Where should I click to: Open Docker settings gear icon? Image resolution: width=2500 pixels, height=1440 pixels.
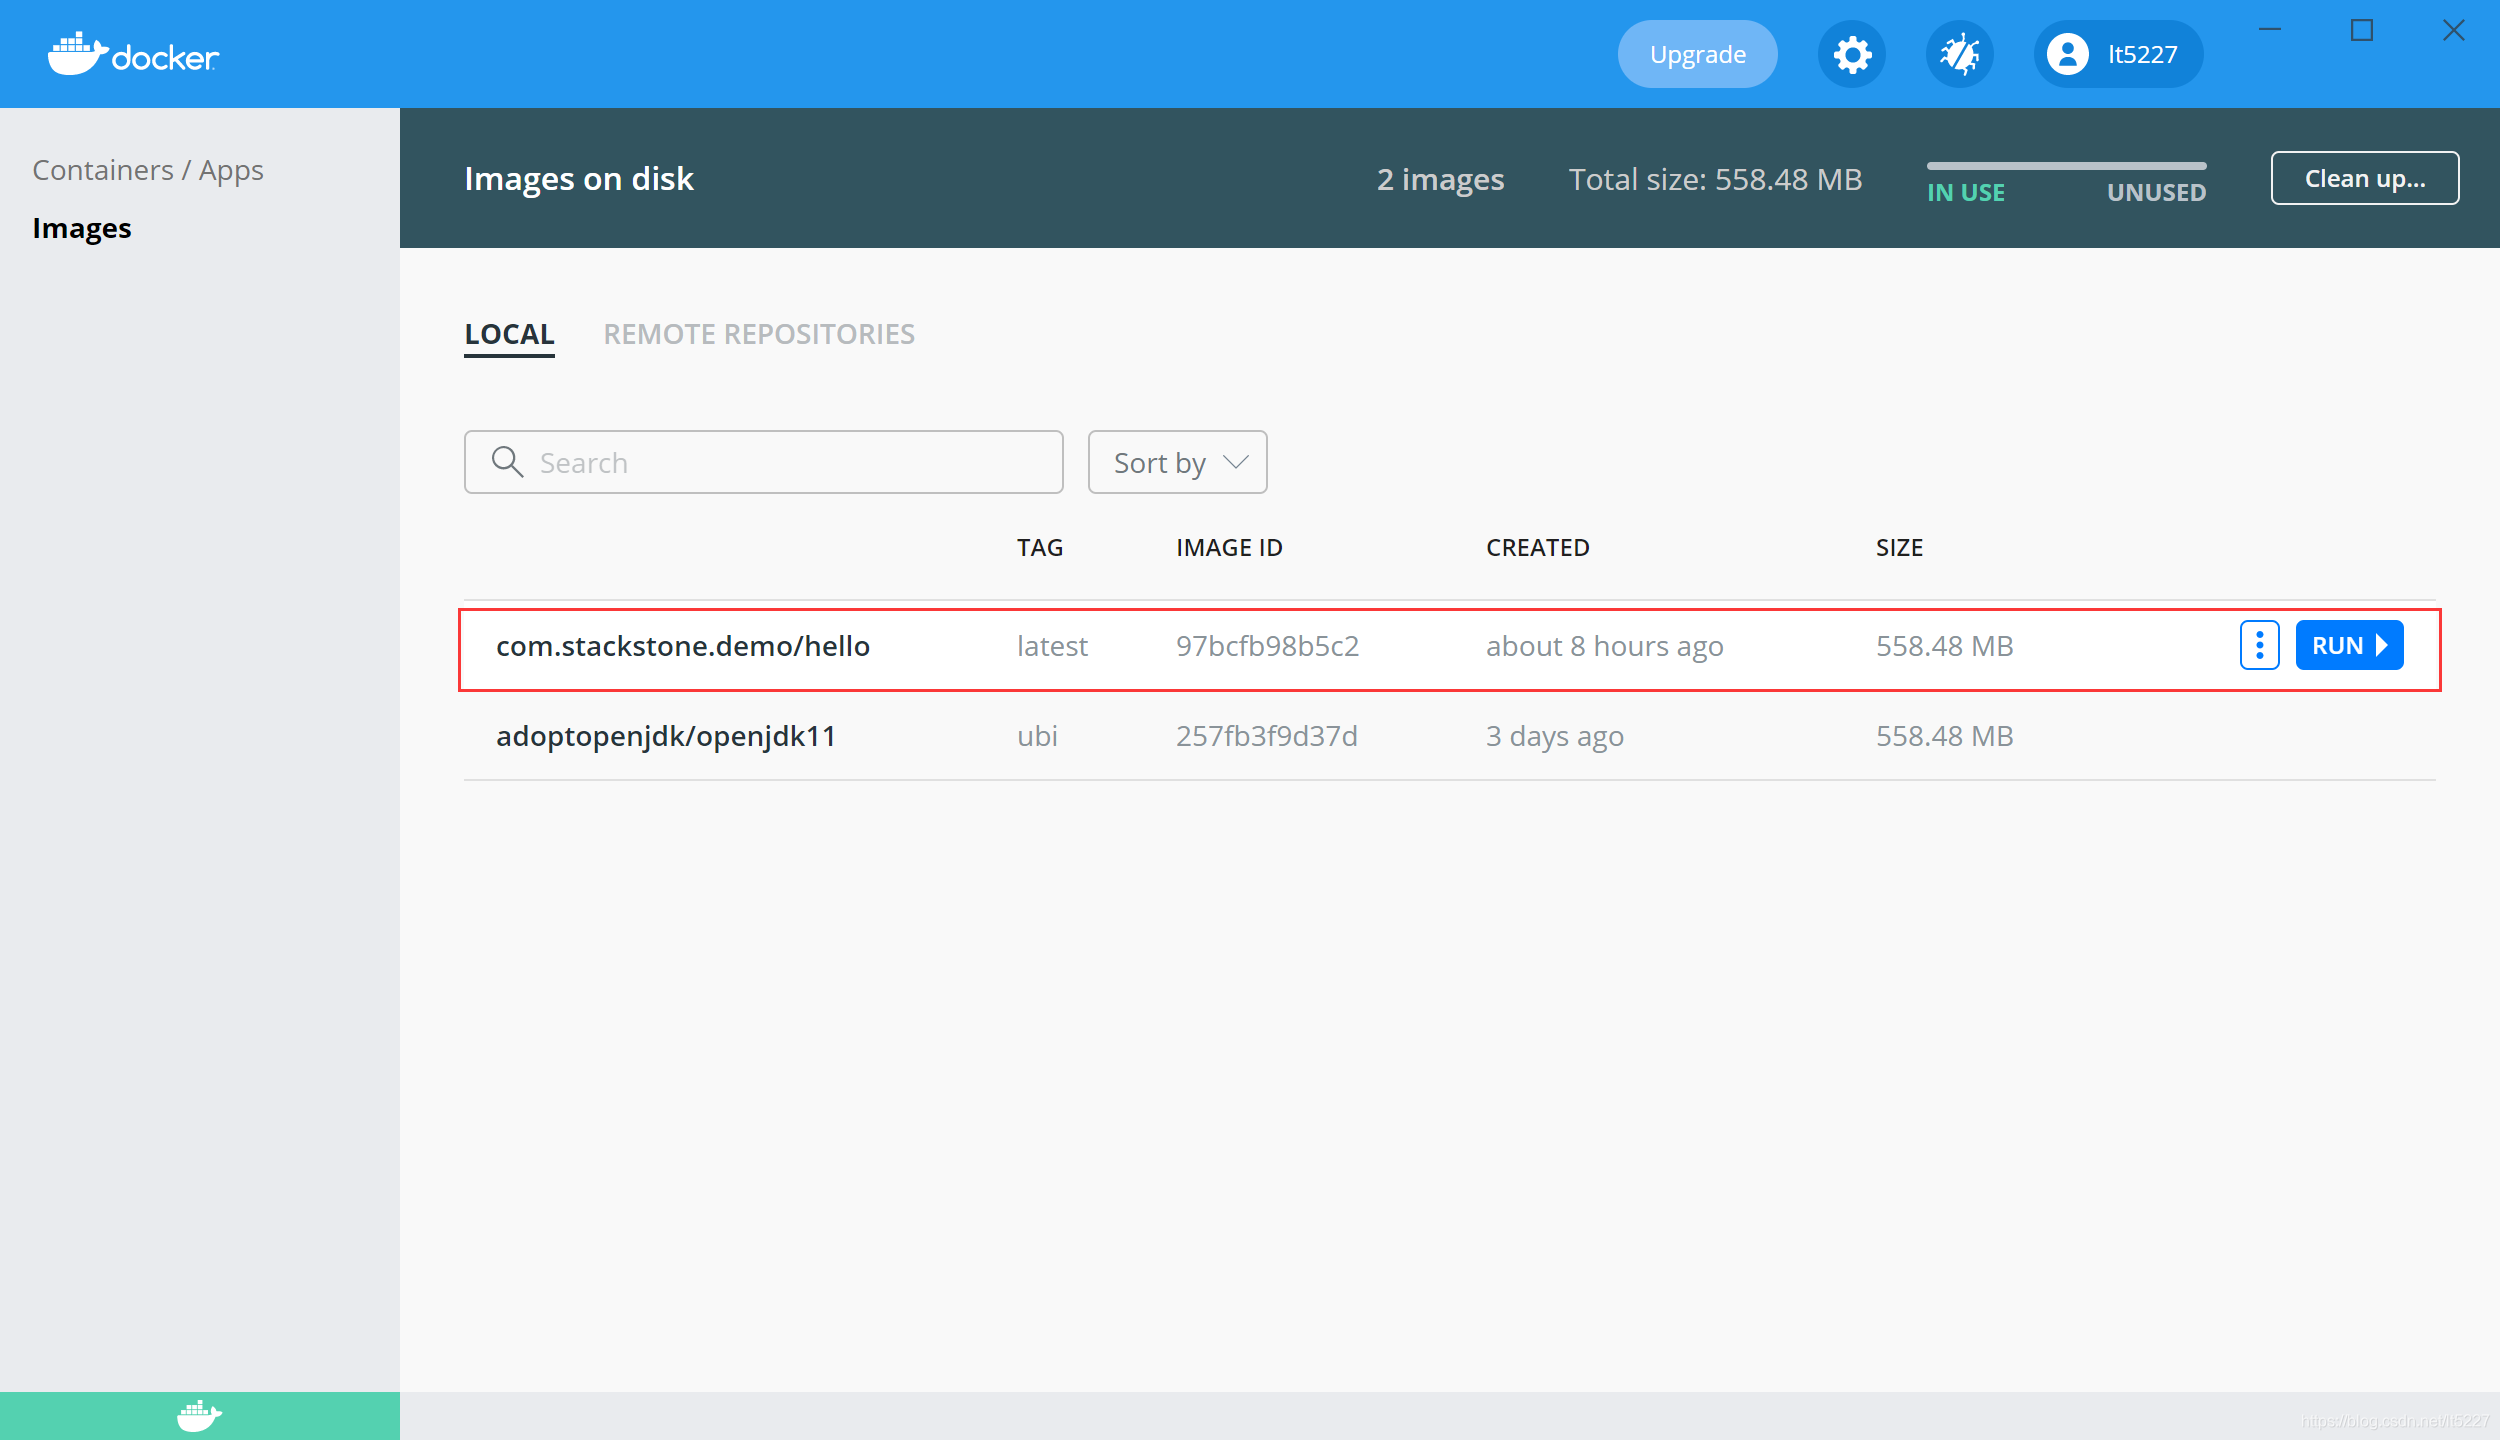pyautogui.click(x=1852, y=54)
